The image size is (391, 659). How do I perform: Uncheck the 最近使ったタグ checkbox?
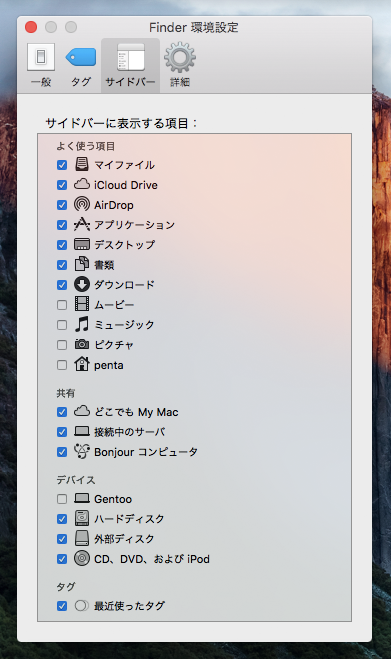tap(62, 606)
